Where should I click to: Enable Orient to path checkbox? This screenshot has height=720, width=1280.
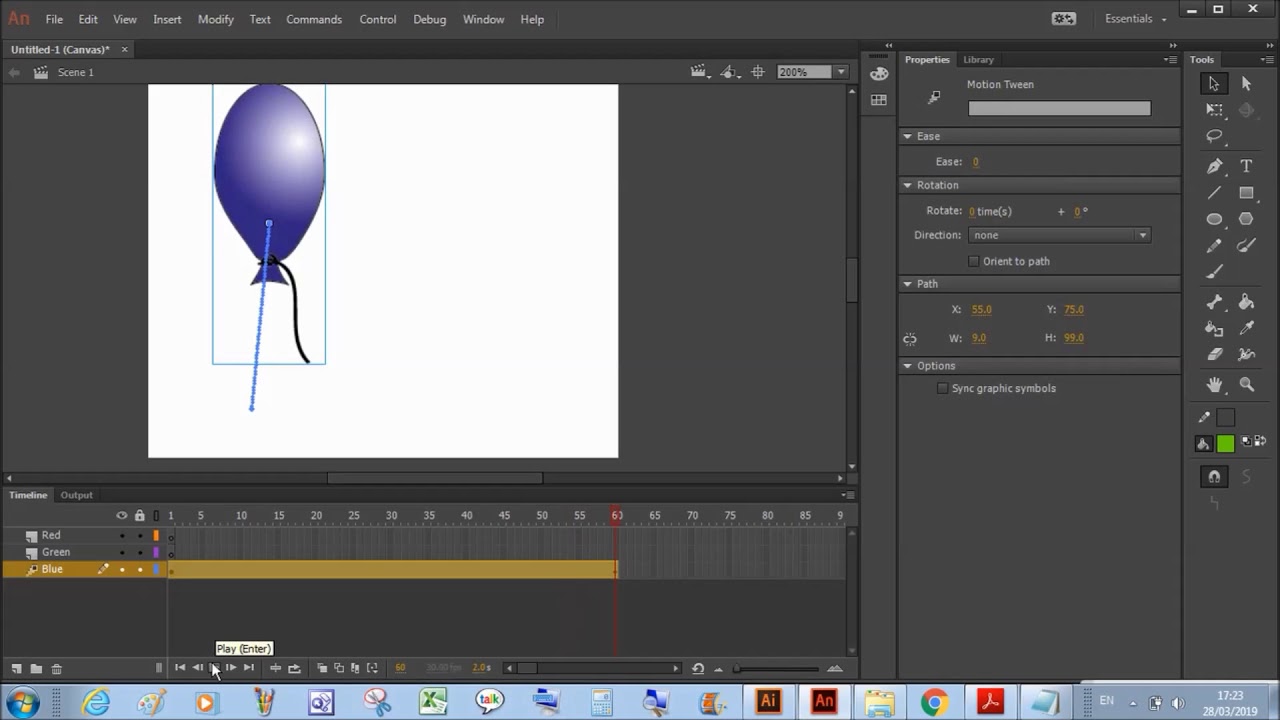pos(974,261)
